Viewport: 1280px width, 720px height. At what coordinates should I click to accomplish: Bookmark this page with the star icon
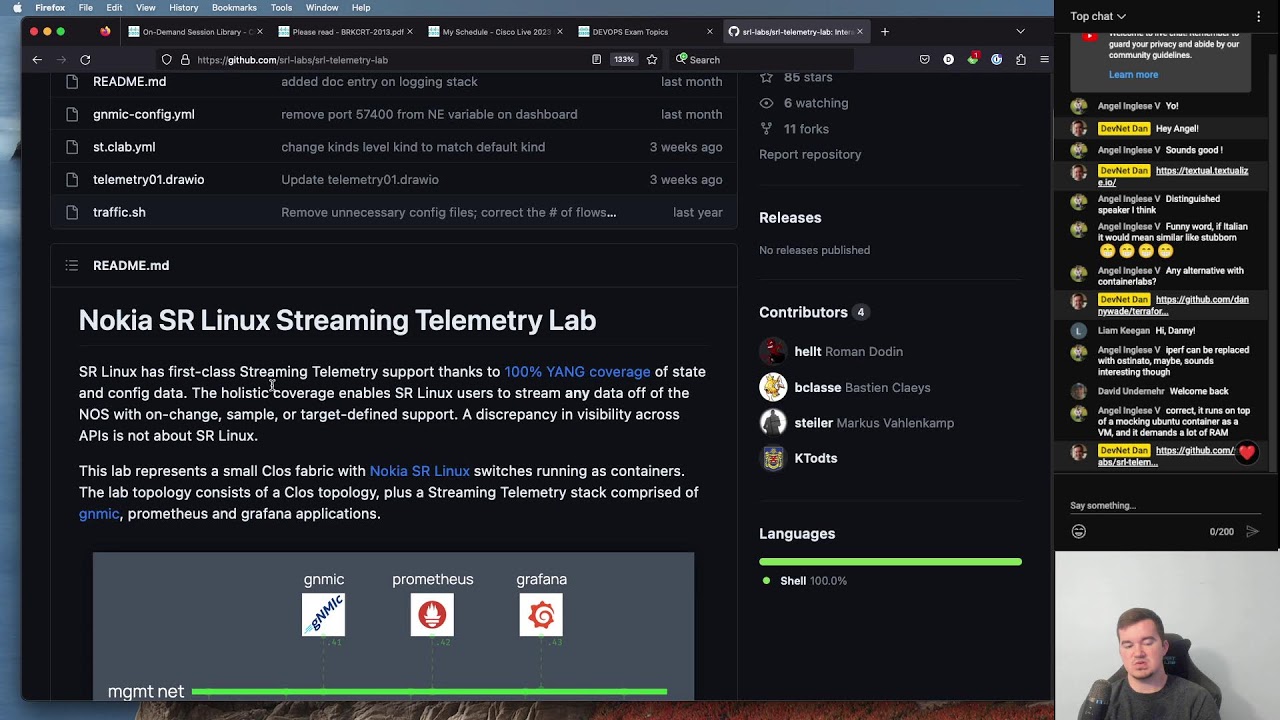[x=652, y=60]
